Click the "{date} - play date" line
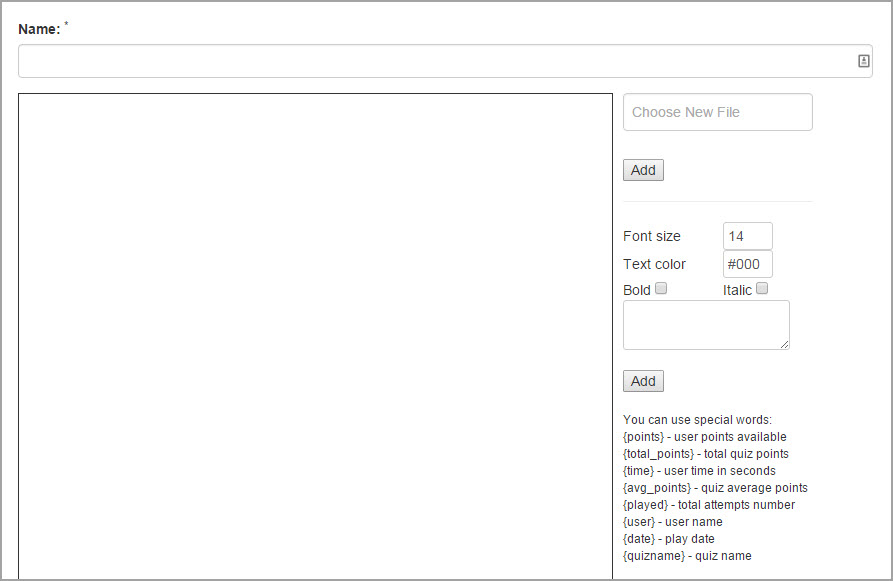 coord(669,539)
